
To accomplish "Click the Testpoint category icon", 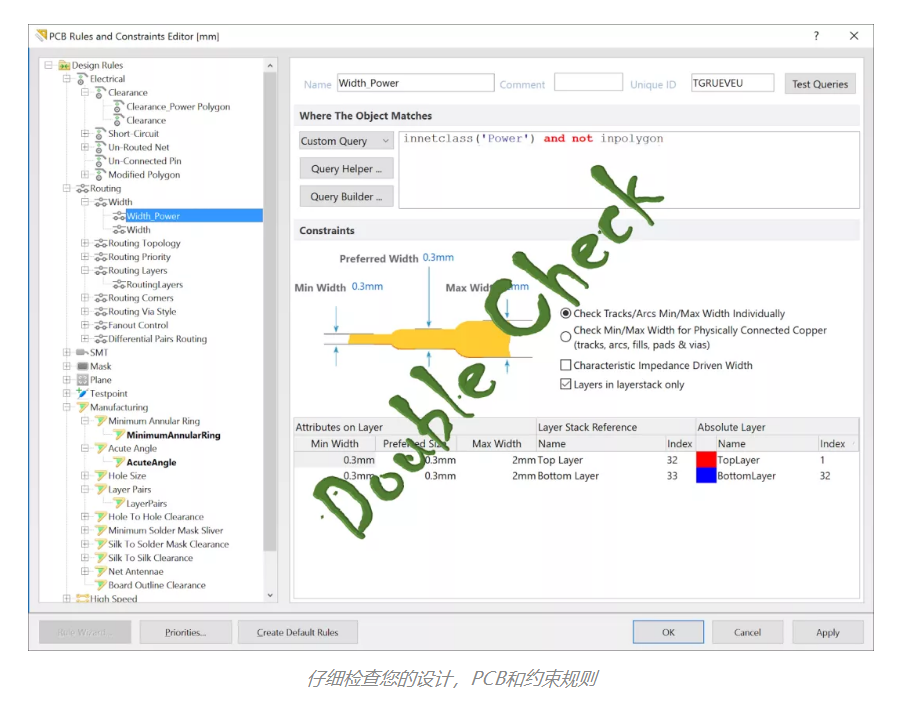I will click(82, 394).
